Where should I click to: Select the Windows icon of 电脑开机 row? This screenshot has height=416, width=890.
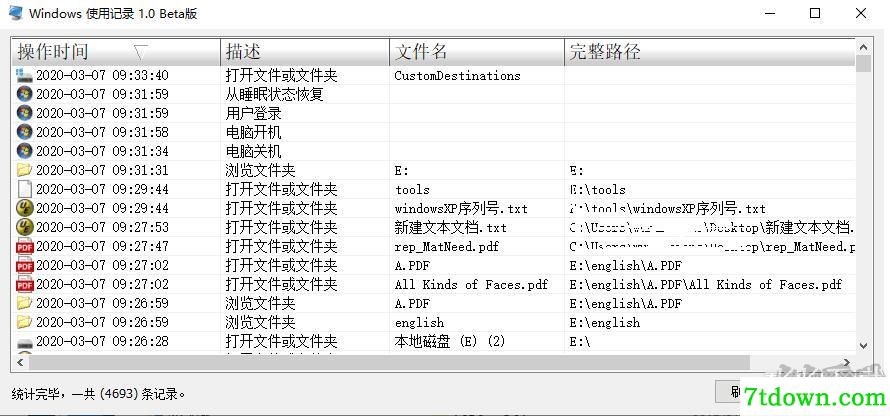point(24,132)
